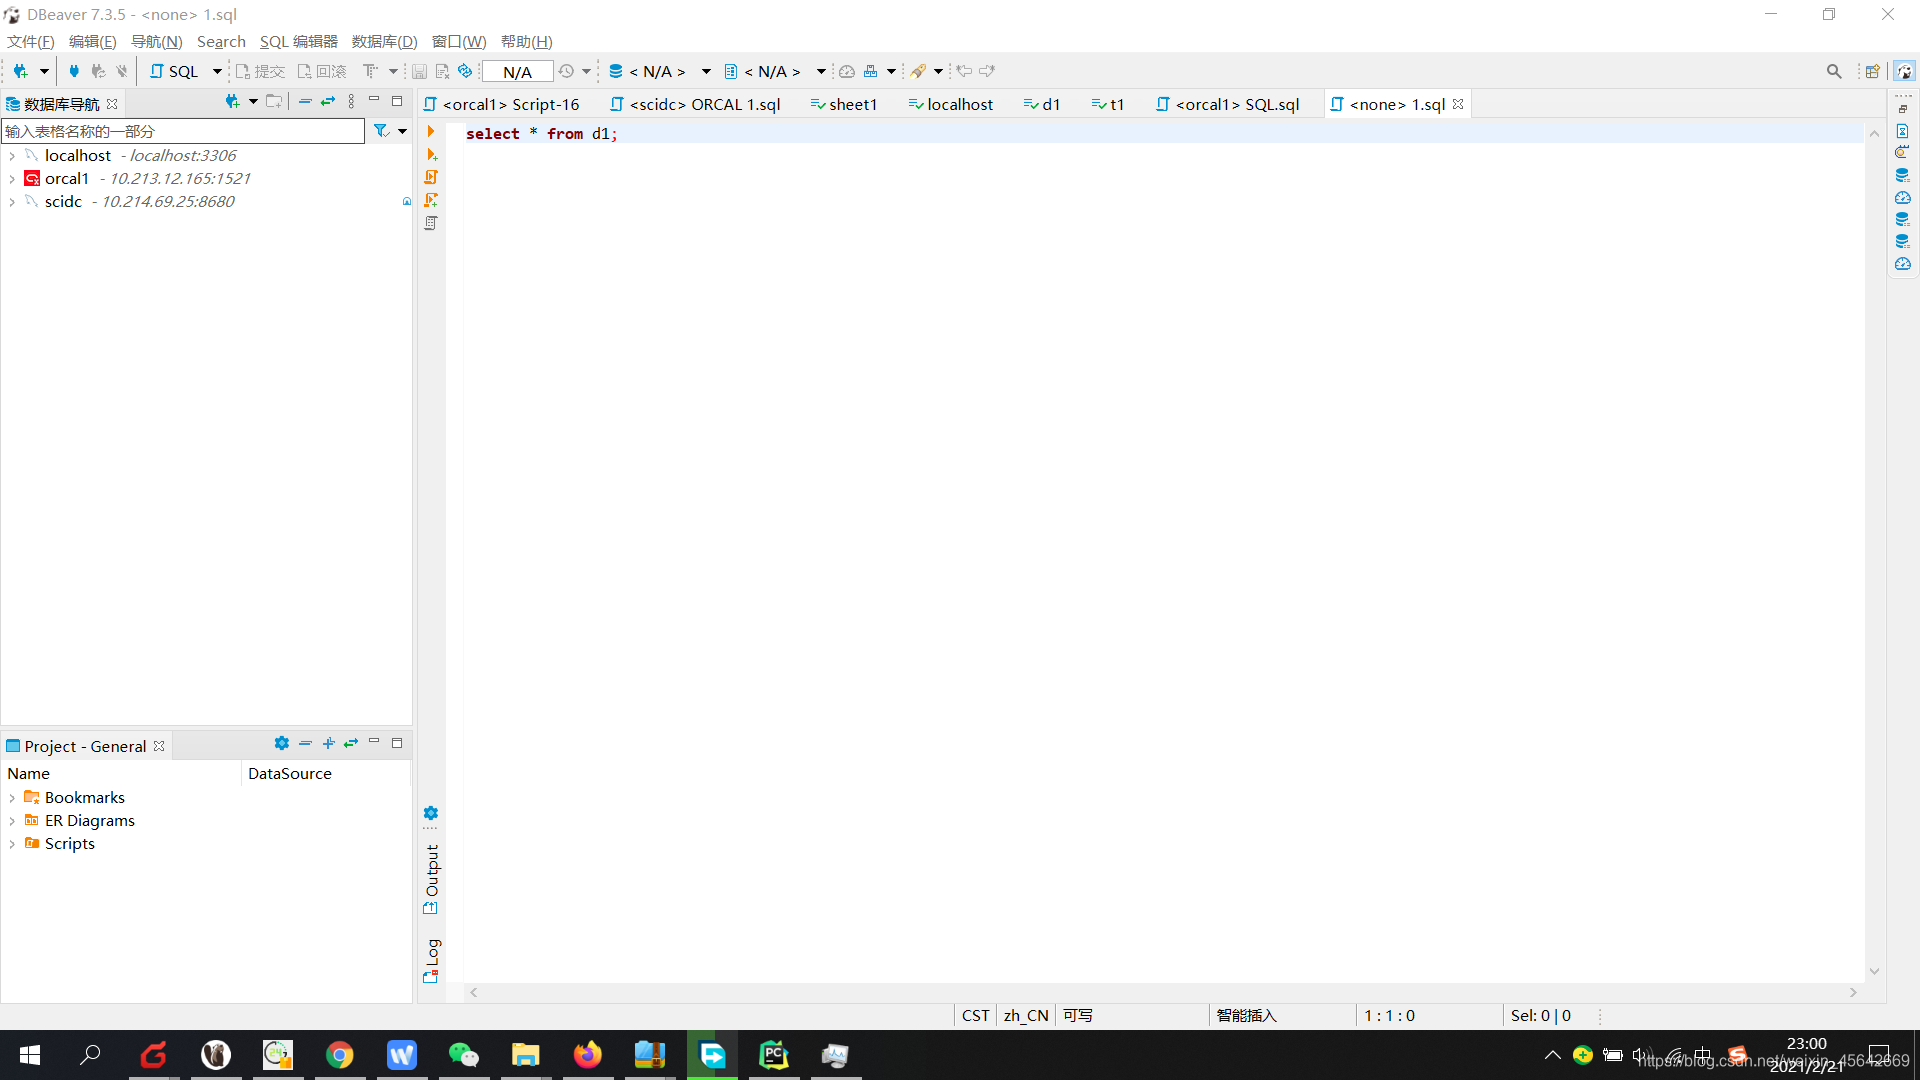Expand the localhost database connection
1920x1080 pixels.
[x=13, y=154]
